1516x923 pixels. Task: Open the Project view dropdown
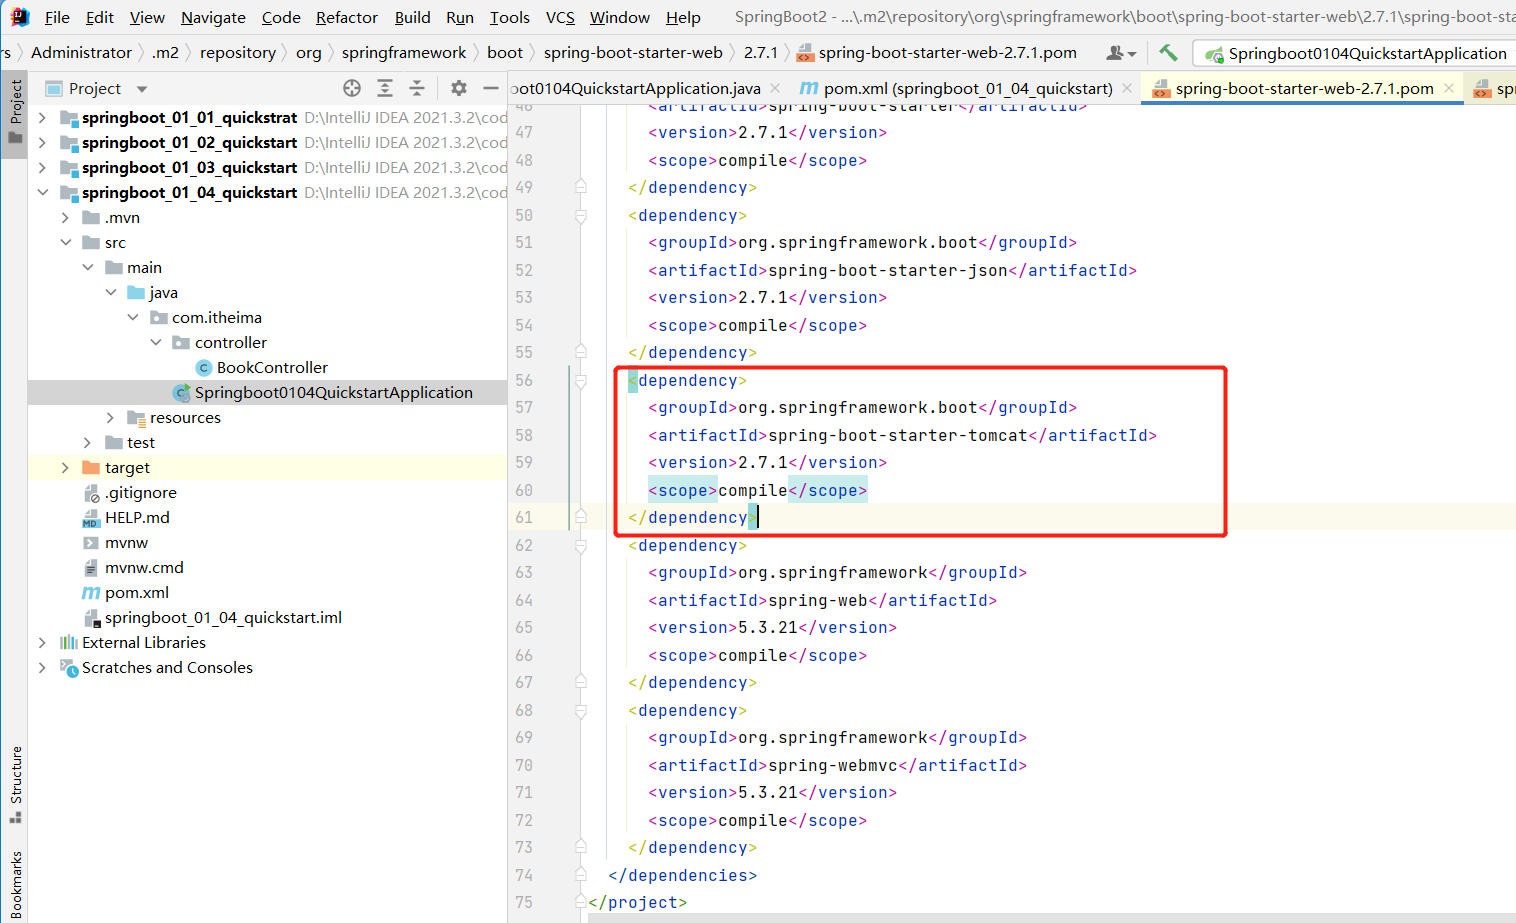point(139,88)
